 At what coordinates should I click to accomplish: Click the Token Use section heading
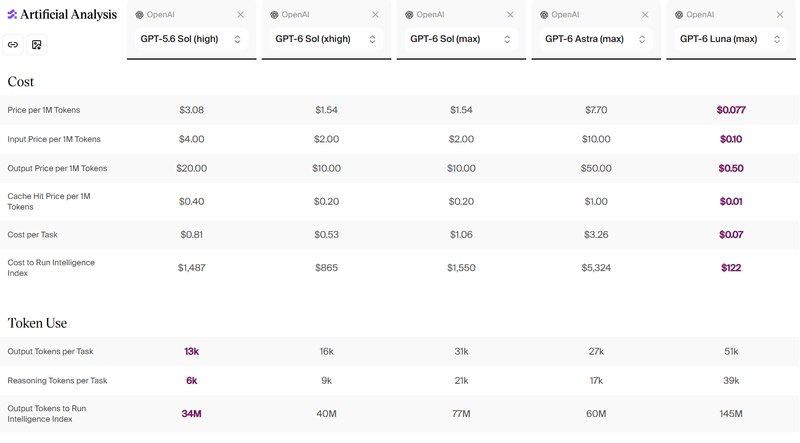tap(37, 323)
